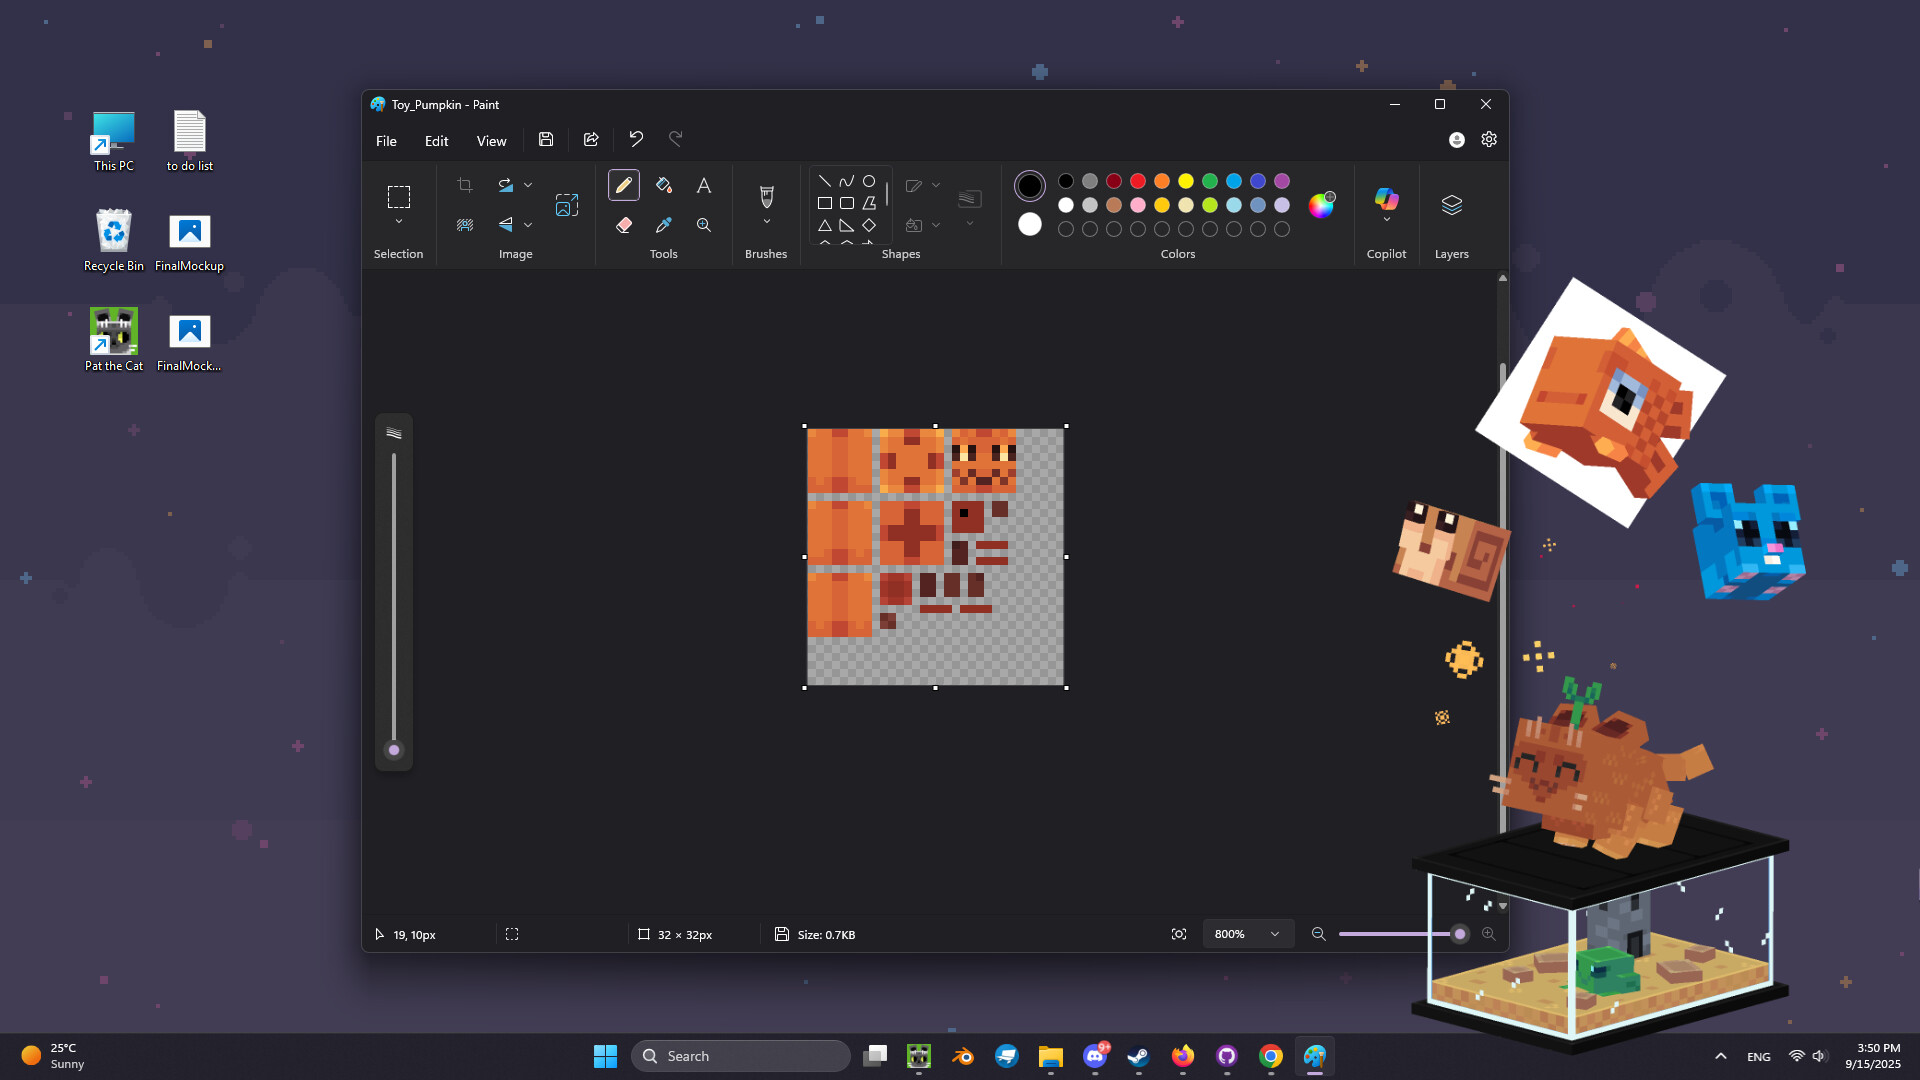Select the oval shape
Screen dimensions: 1920x1080
[869, 180]
